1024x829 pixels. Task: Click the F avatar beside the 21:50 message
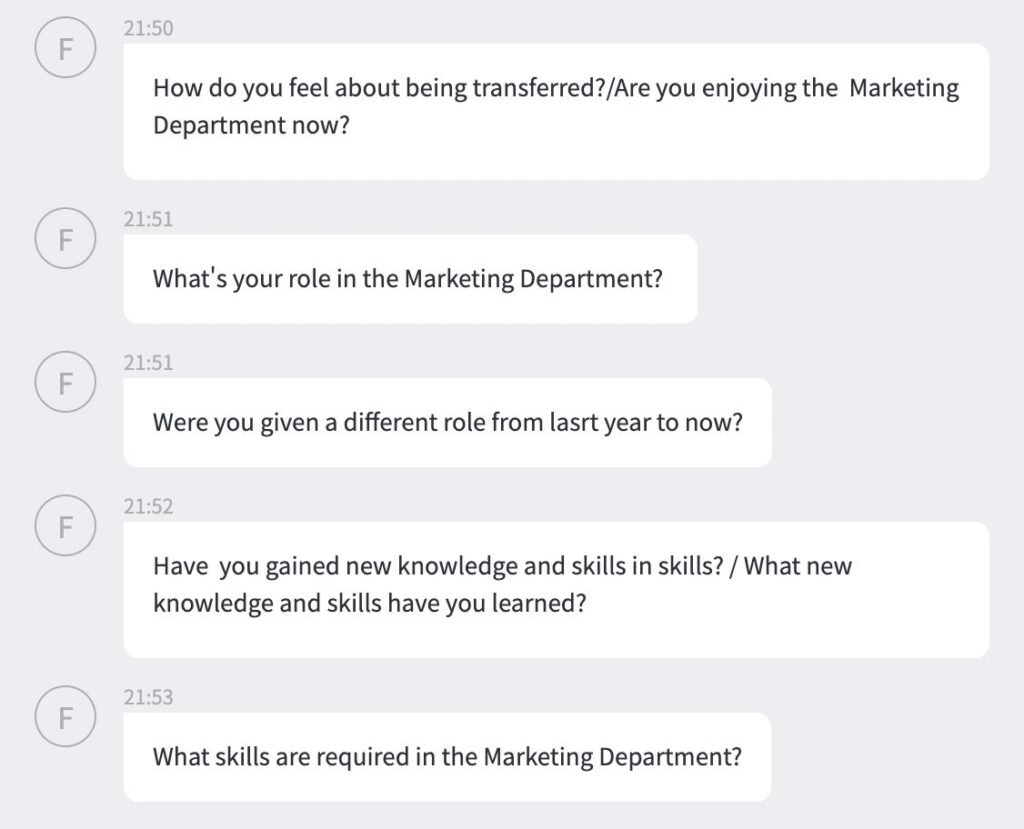click(x=65, y=48)
